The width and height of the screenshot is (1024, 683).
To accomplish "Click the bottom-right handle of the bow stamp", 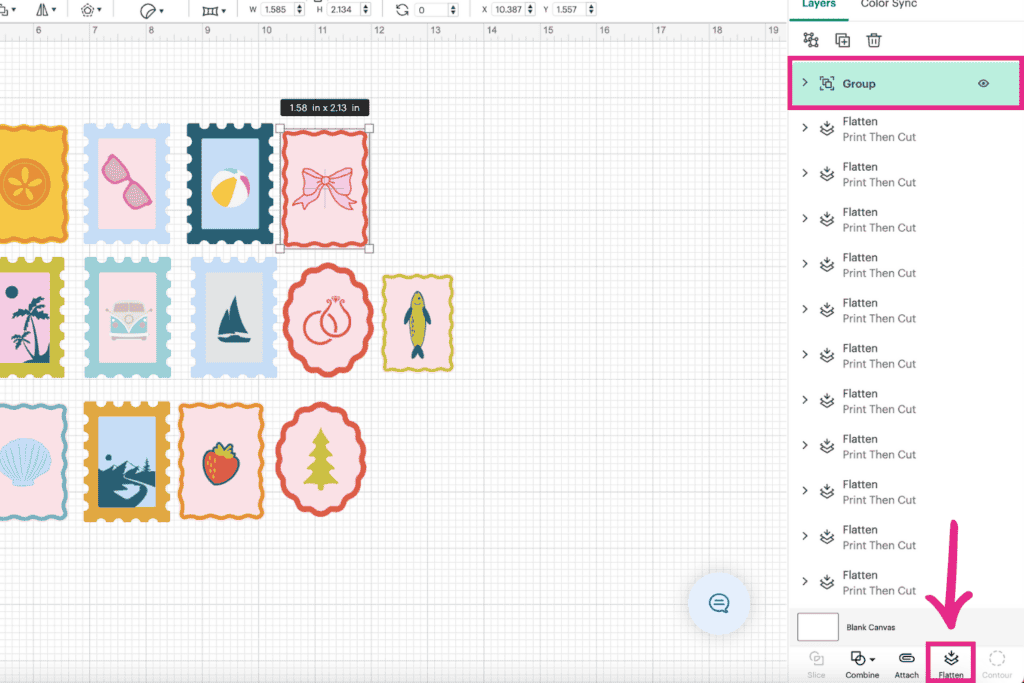I will pos(369,249).
